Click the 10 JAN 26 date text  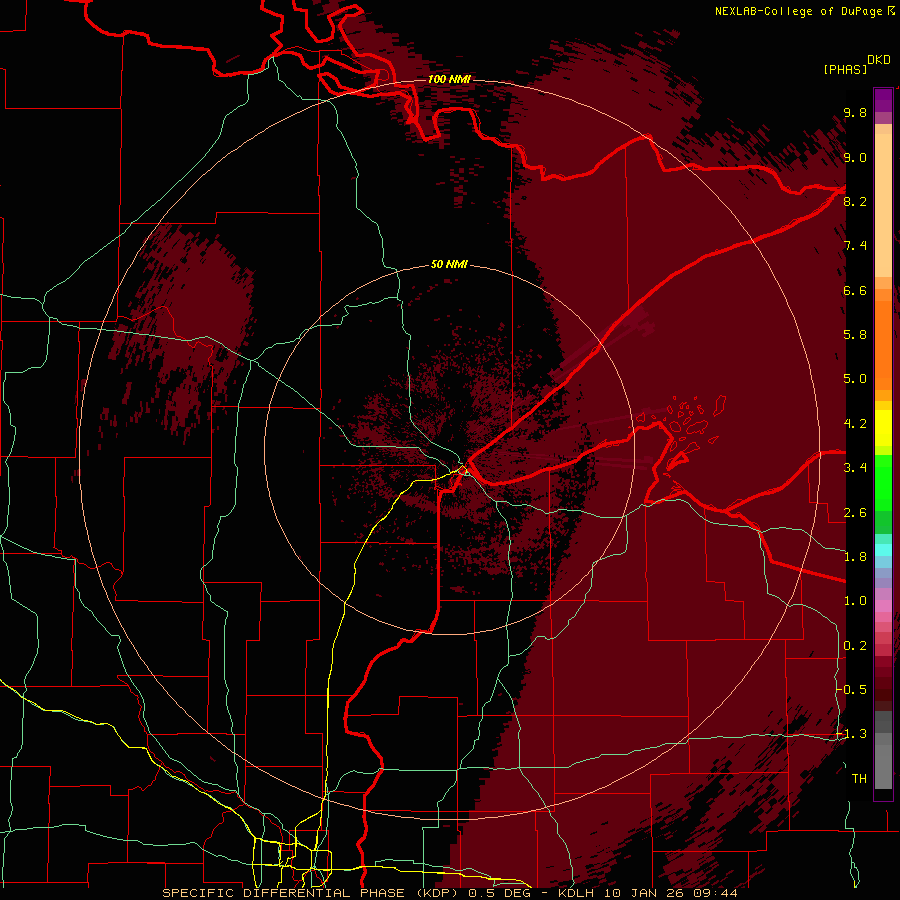pyautogui.click(x=642, y=893)
